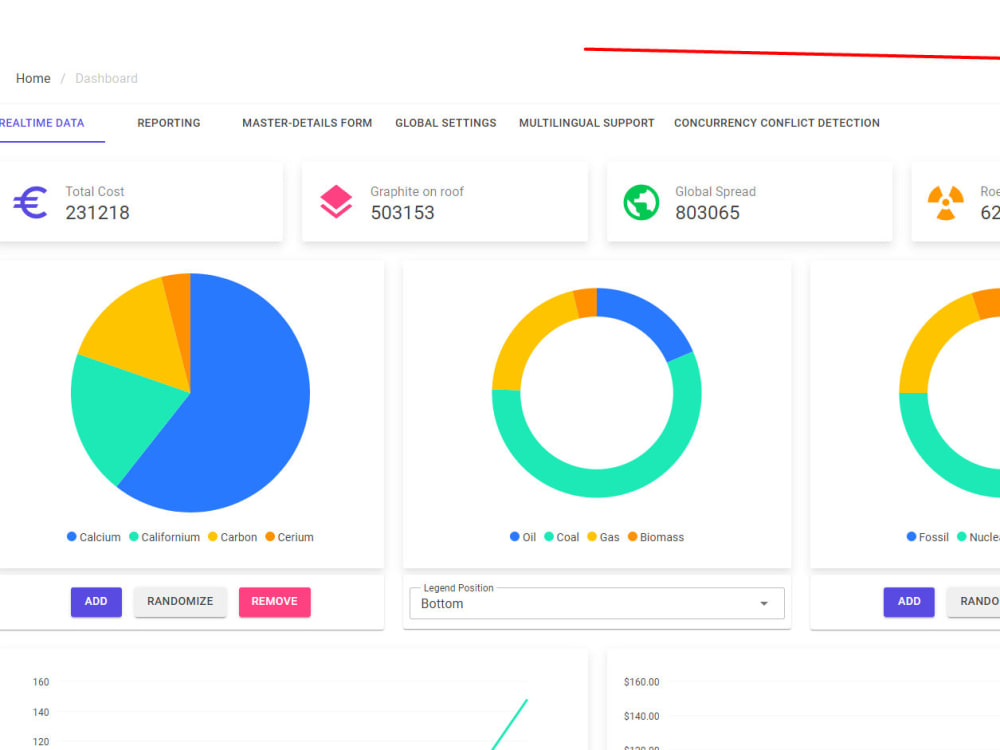The height and width of the screenshot is (750, 1000).
Task: Click the Graphite on roof value 503153
Action: pos(402,212)
